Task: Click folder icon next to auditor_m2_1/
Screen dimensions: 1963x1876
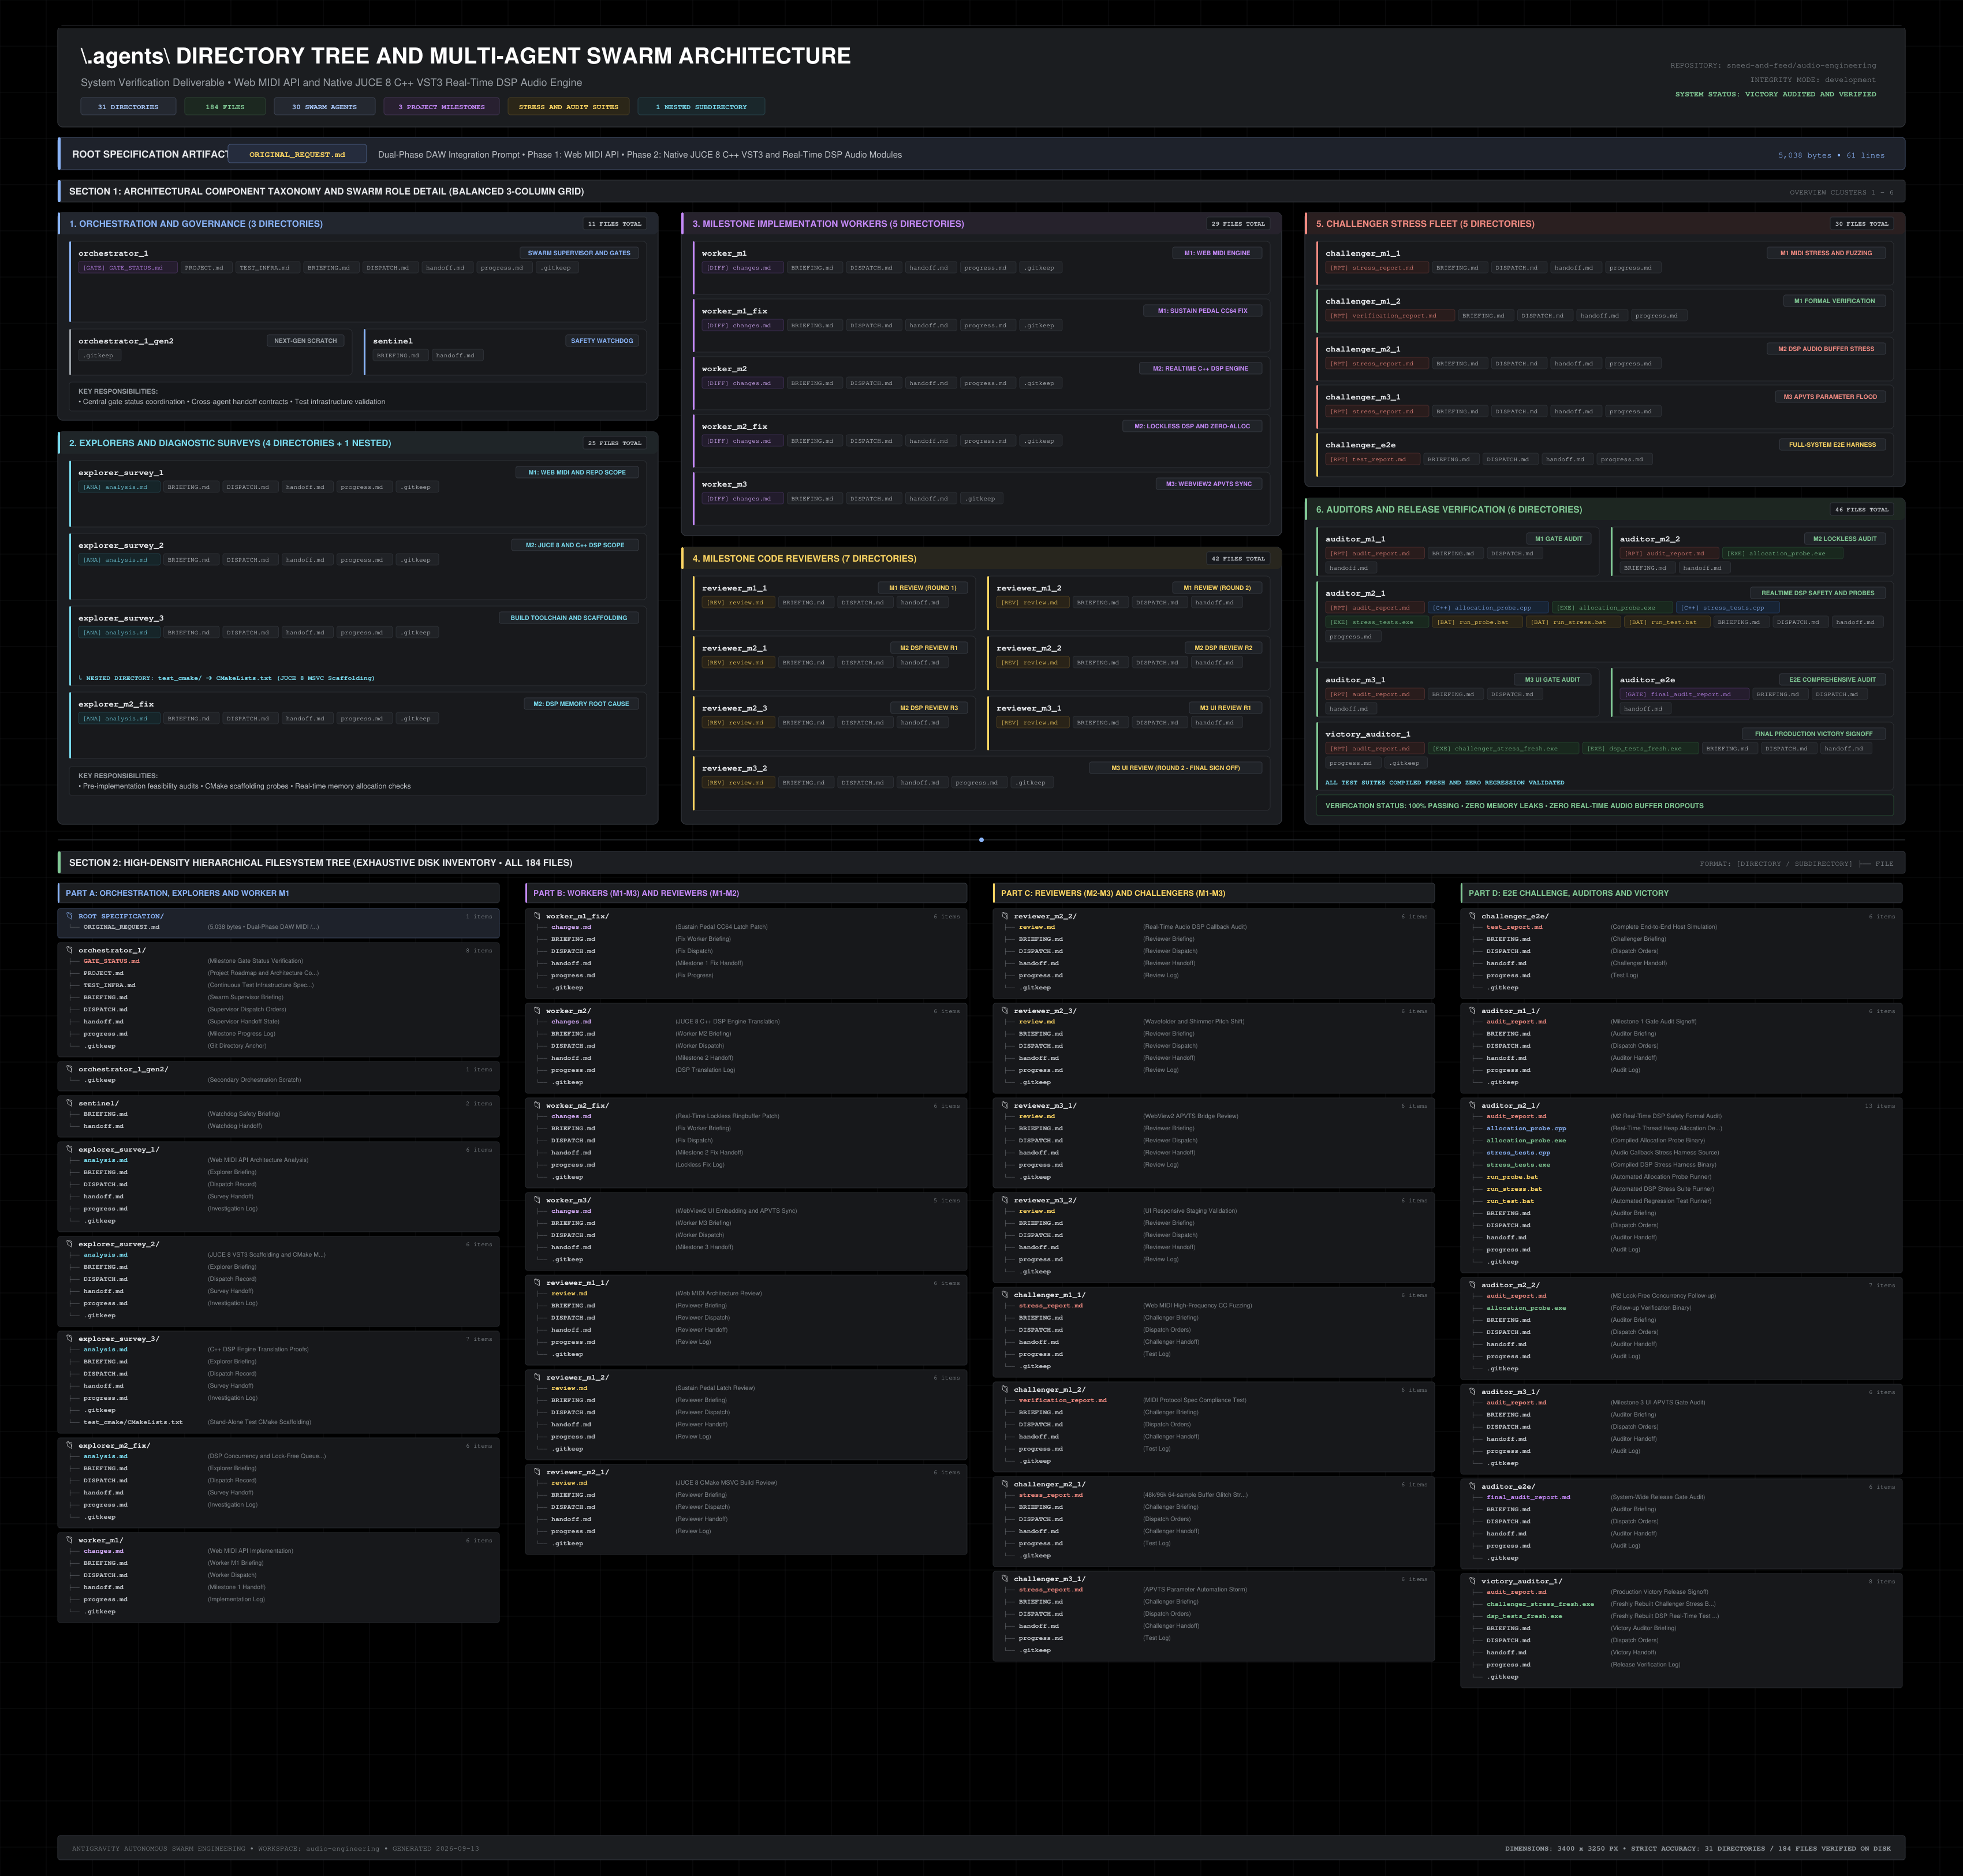Action: coord(1473,1105)
